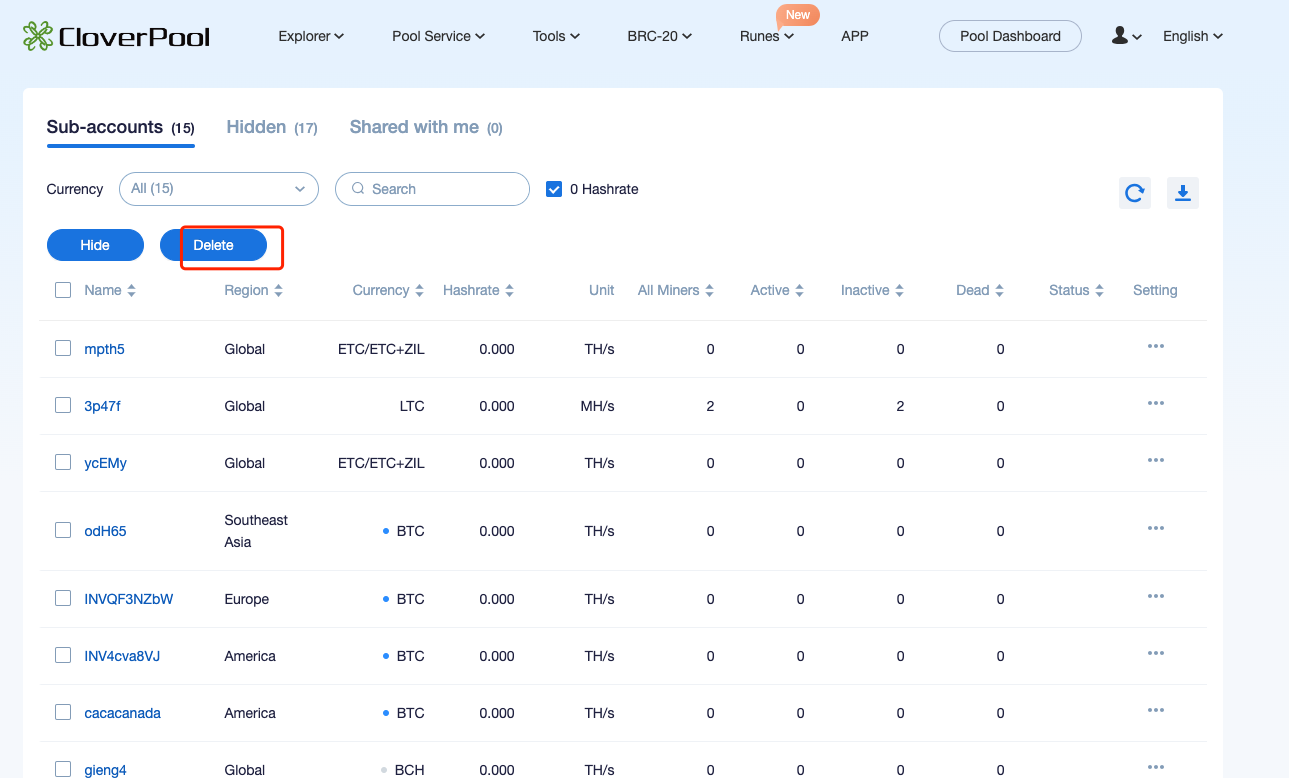
Task: Open settings dots for gieng4
Action: (x=1156, y=767)
